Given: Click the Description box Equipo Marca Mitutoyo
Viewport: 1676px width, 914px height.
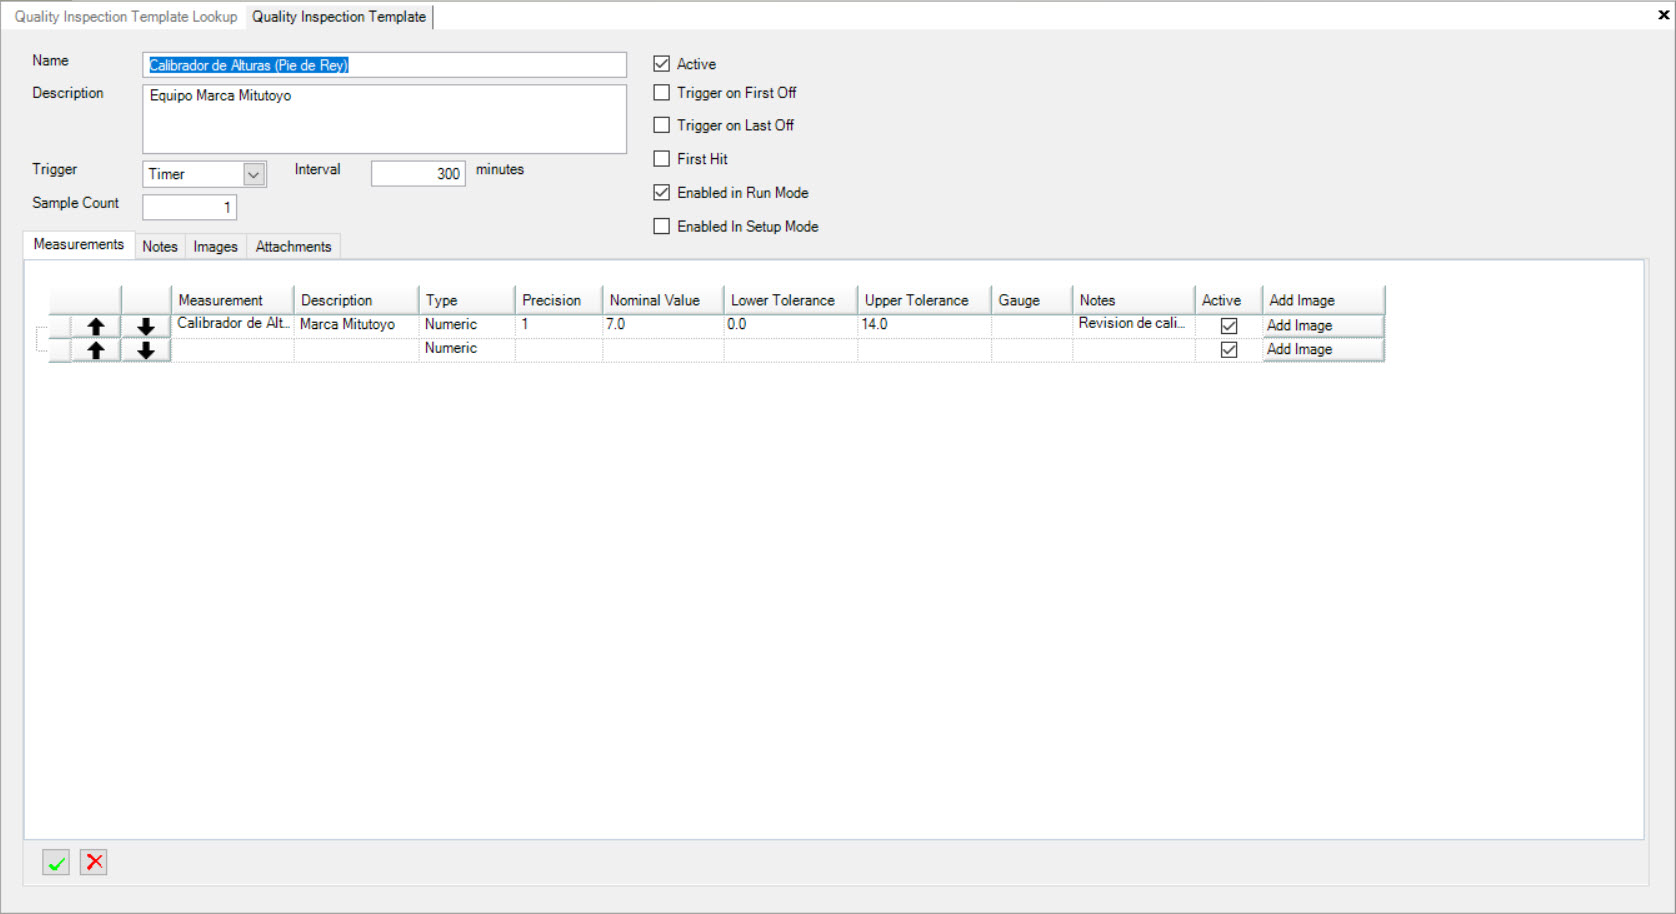Looking at the screenshot, I should pos(384,119).
